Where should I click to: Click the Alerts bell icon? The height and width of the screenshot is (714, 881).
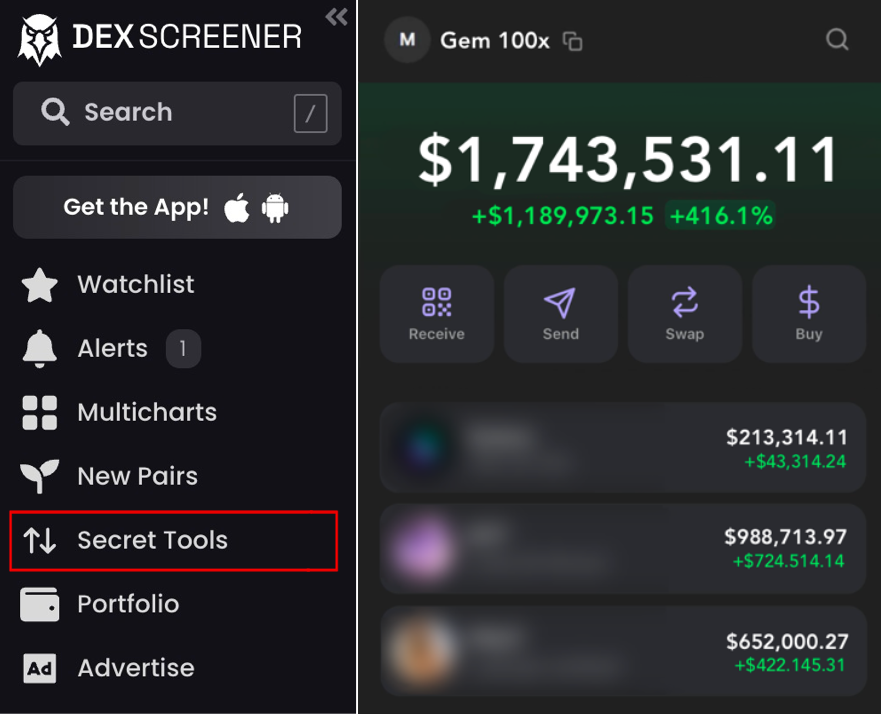point(39,349)
